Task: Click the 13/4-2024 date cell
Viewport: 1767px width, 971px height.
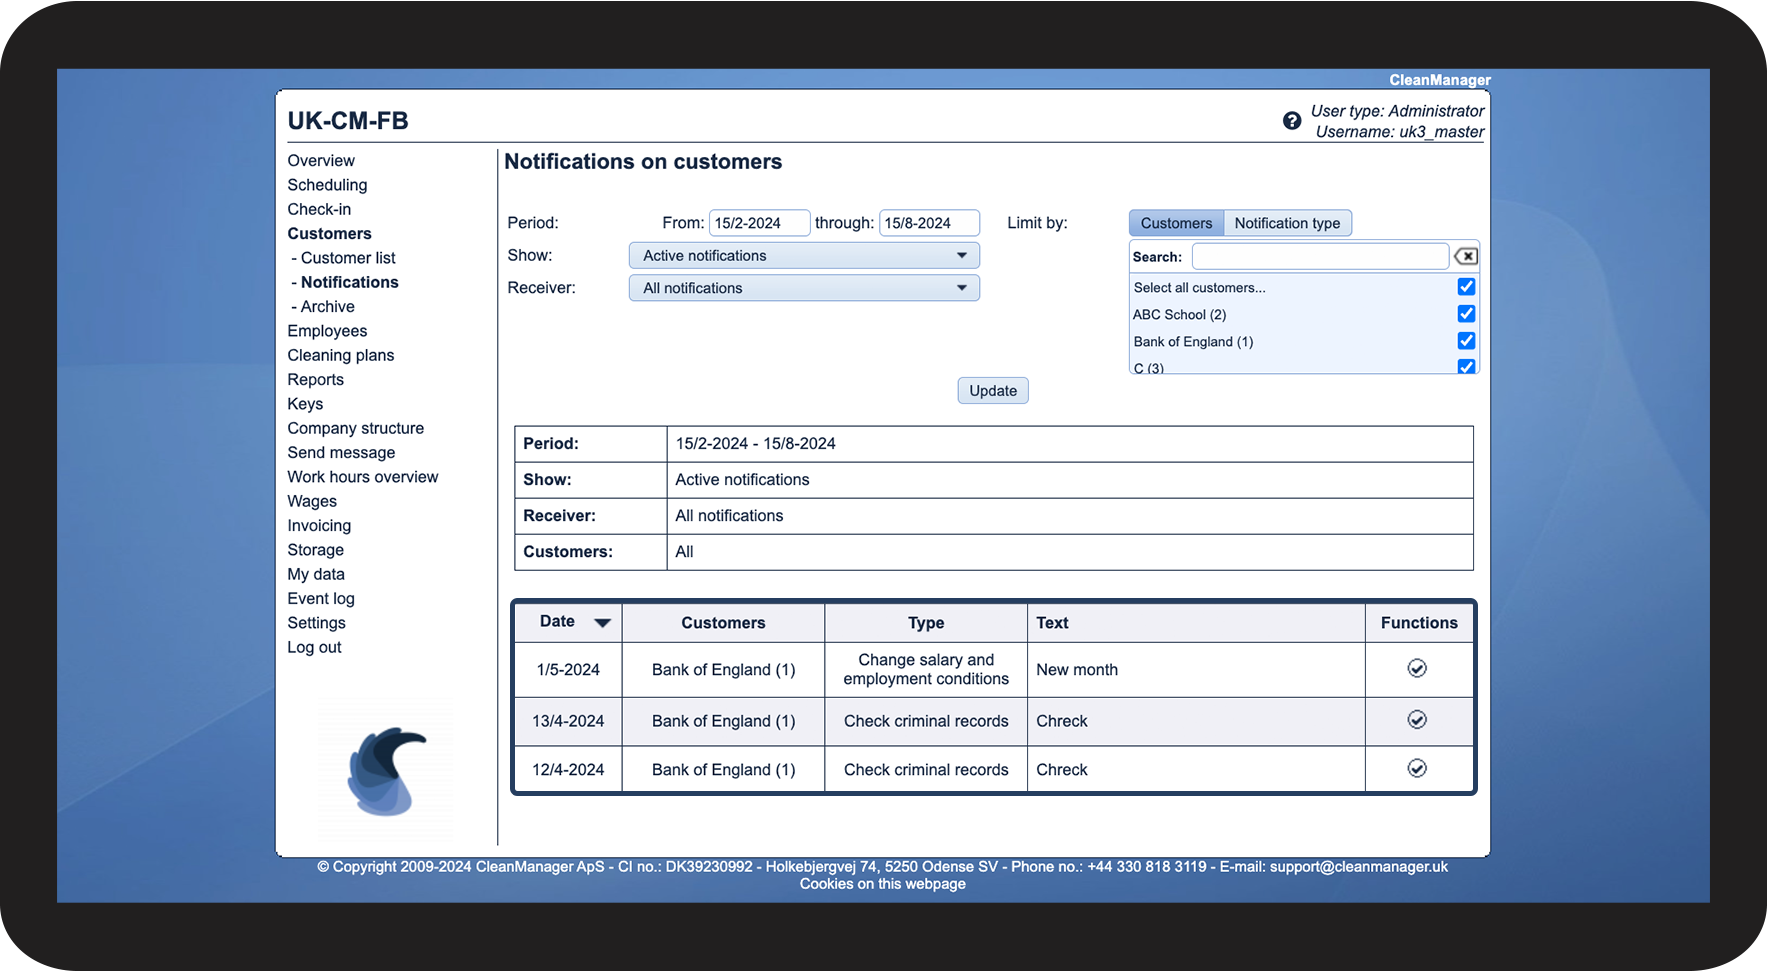Action: pos(568,721)
